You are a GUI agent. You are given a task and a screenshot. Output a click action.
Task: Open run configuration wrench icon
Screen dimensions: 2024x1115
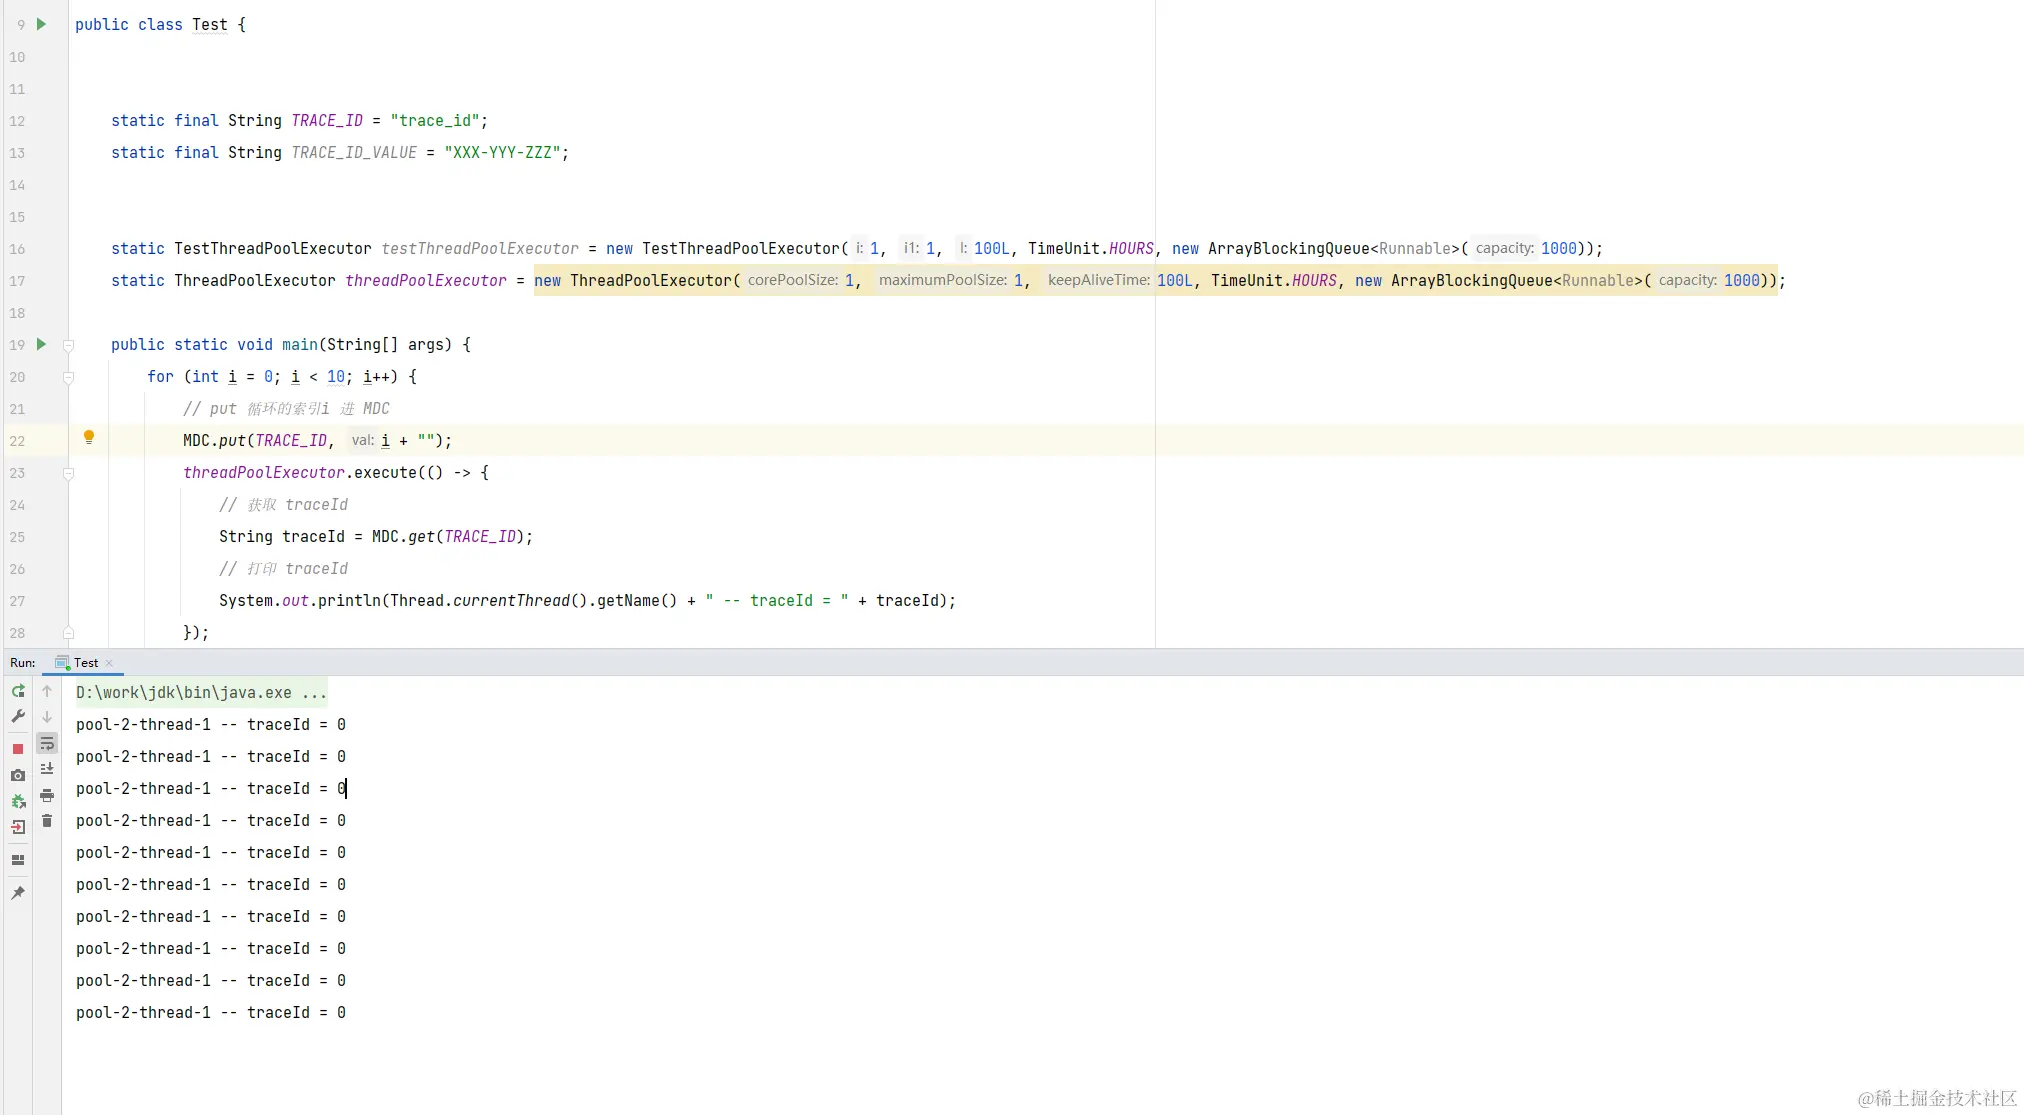coord(18,717)
